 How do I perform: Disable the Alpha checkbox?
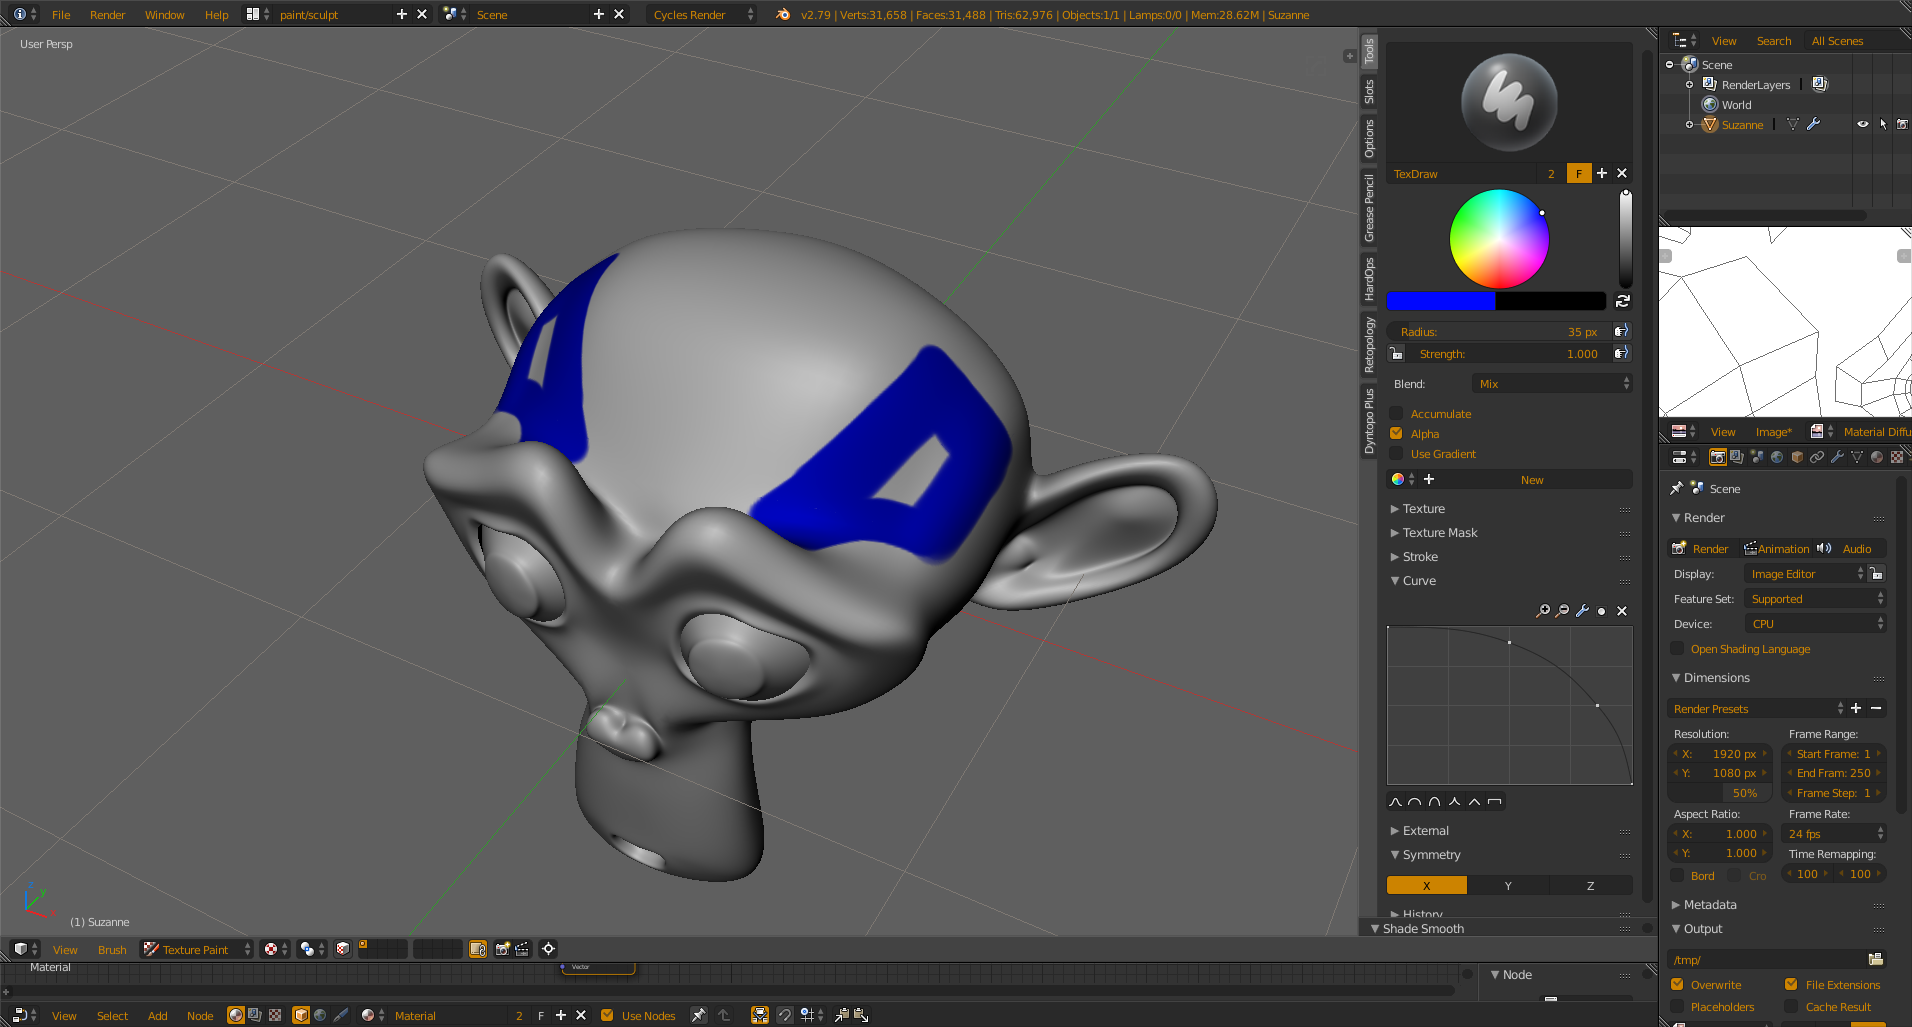[1396, 434]
